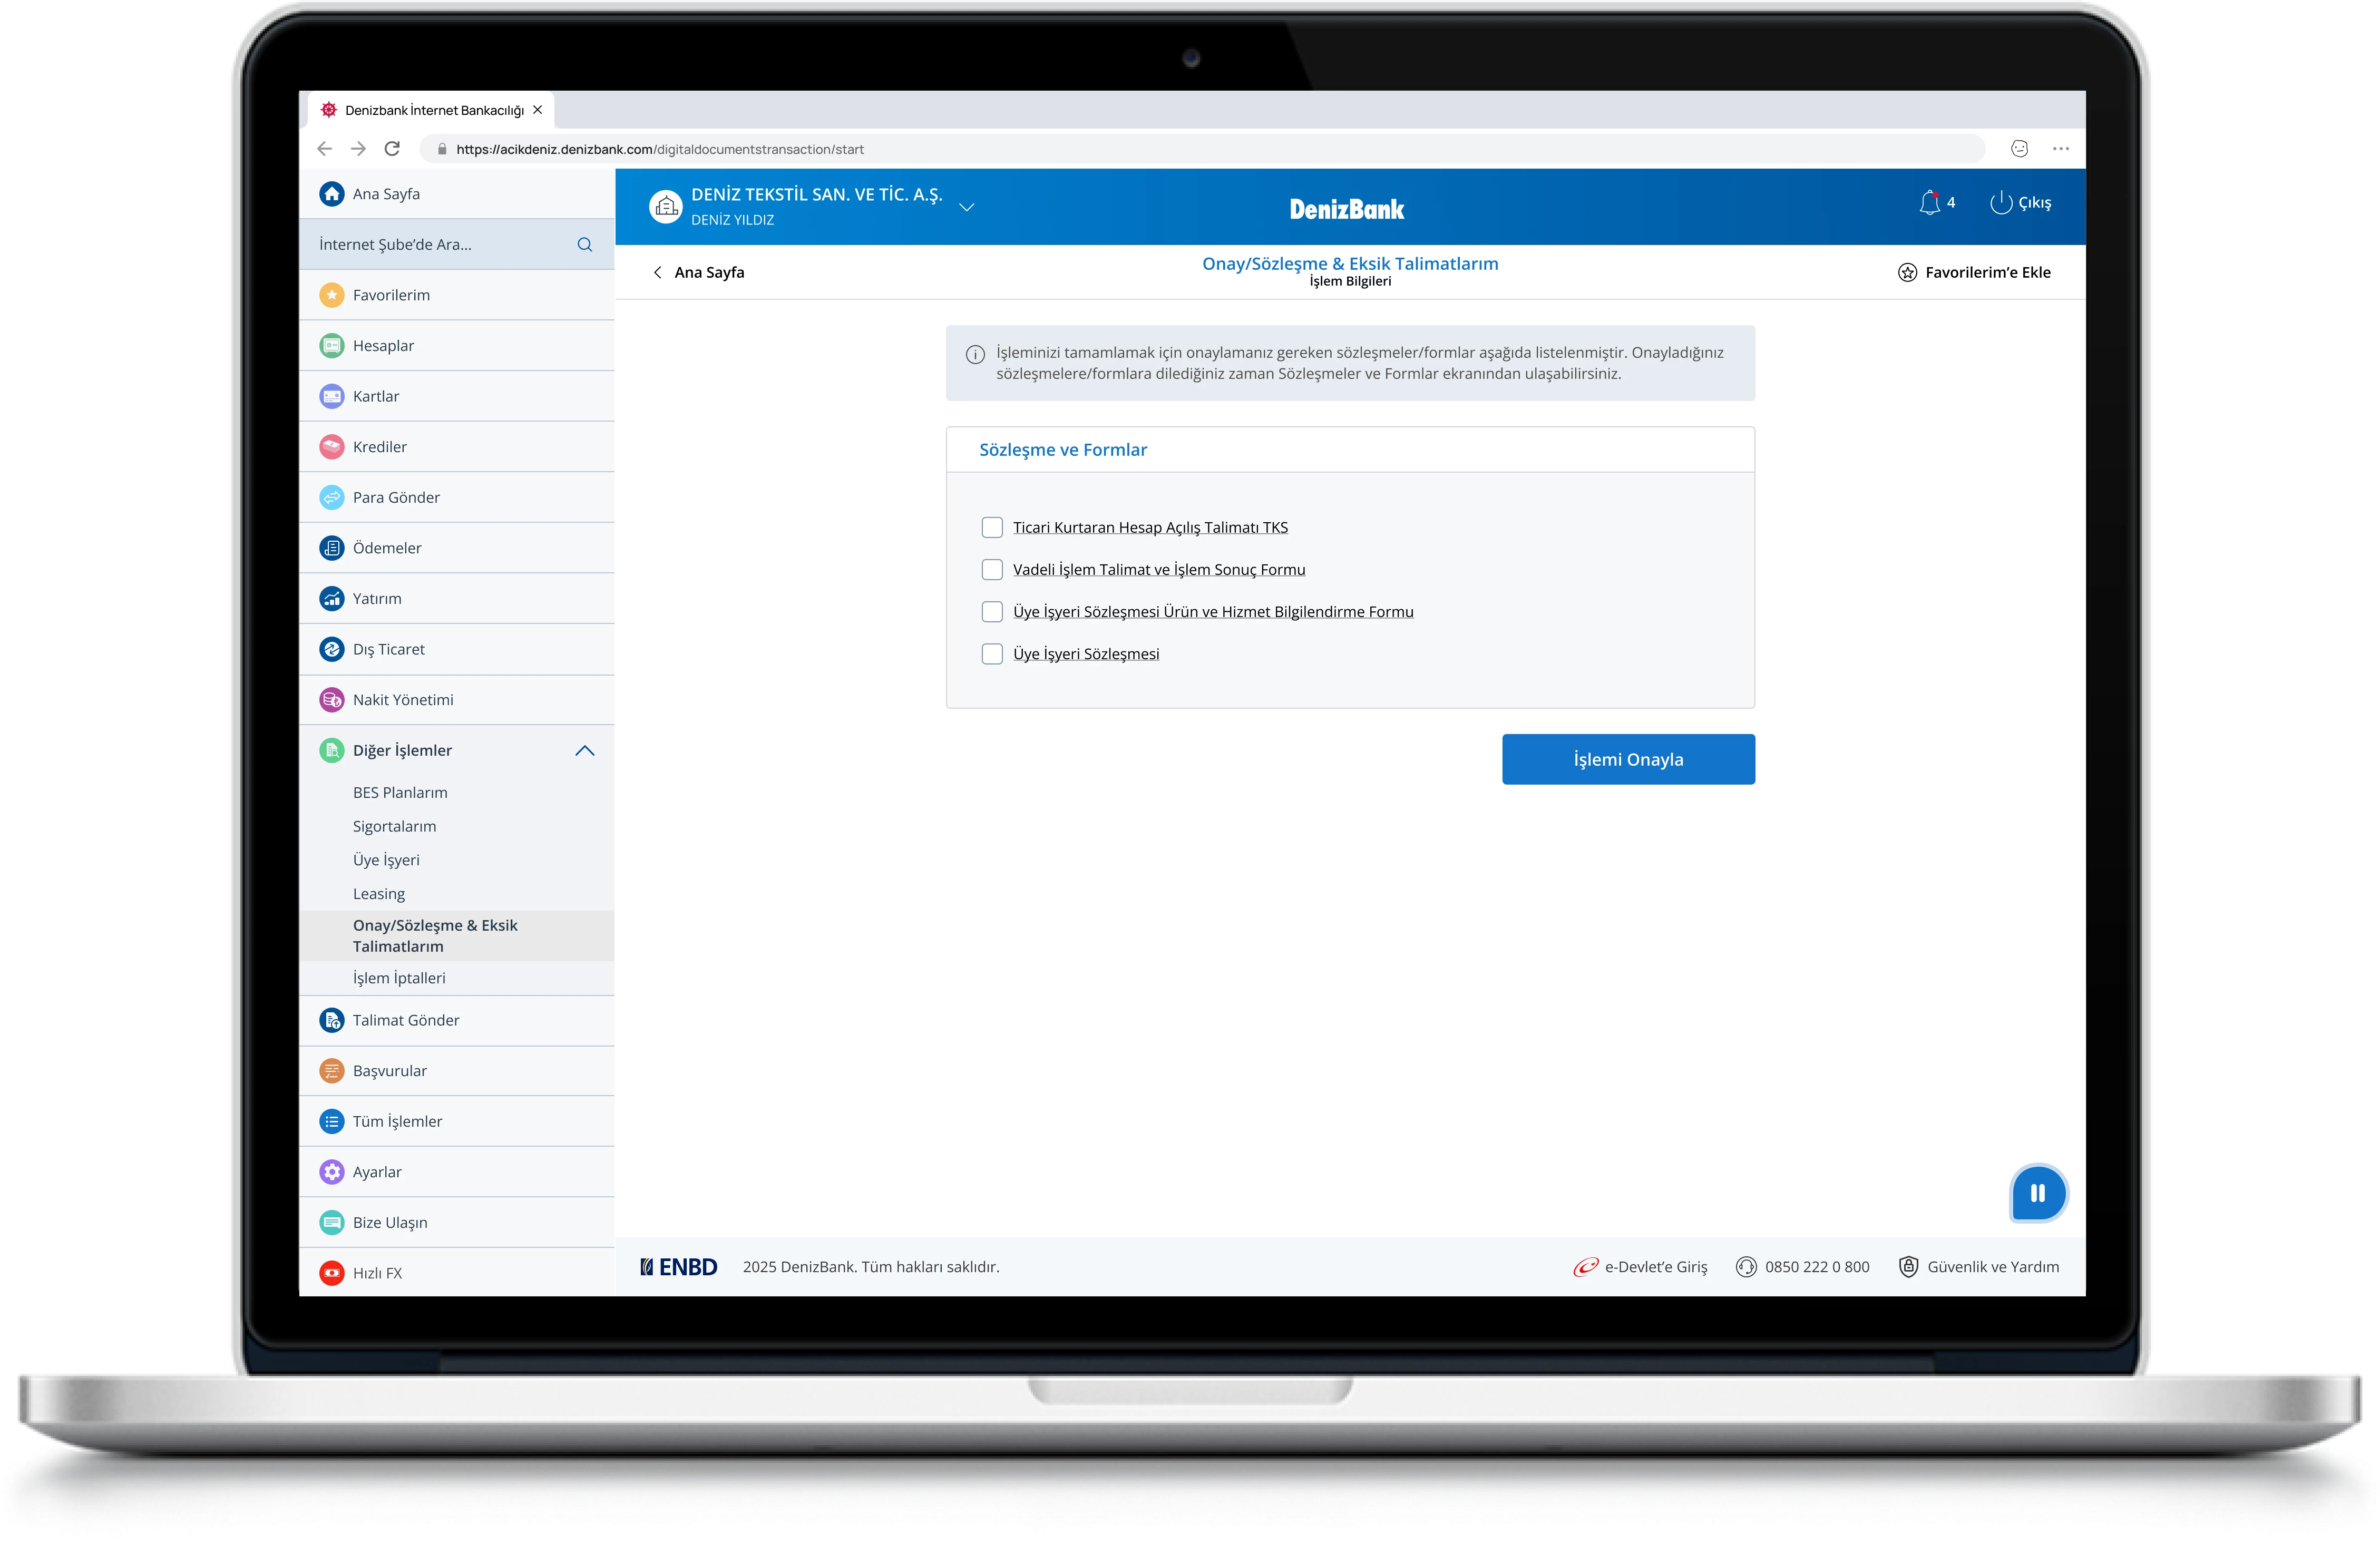Click the search magnifier icon in sidebar
The width and height of the screenshot is (2380, 1543).
tap(585, 245)
